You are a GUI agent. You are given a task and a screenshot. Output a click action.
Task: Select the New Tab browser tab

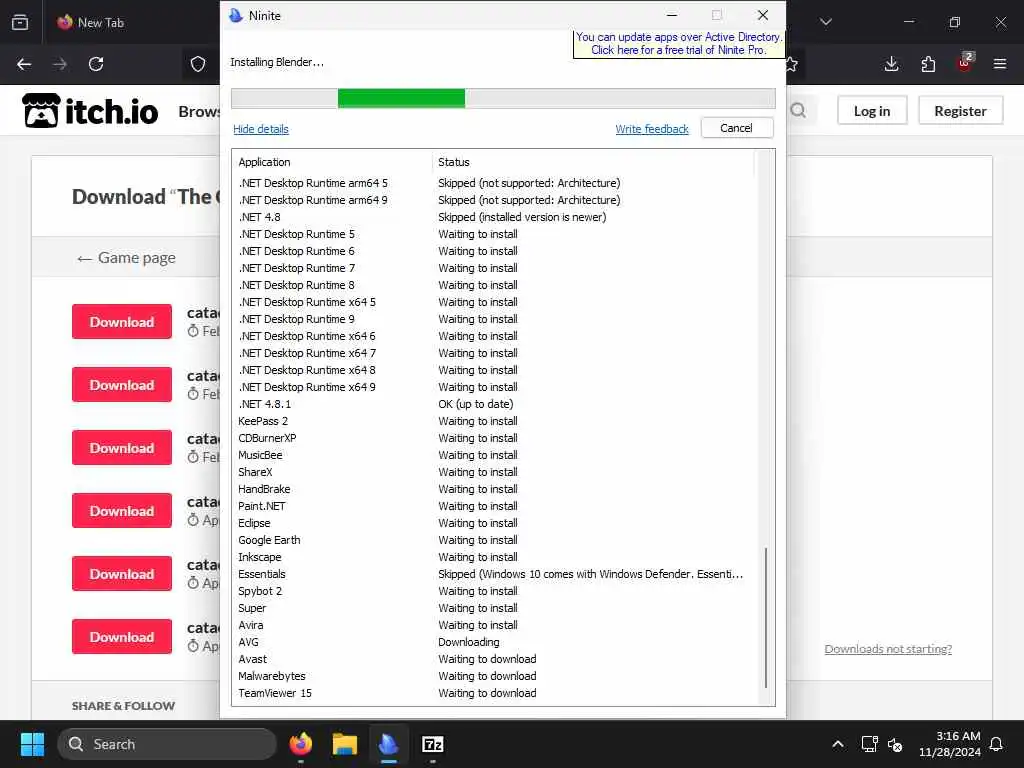point(99,22)
